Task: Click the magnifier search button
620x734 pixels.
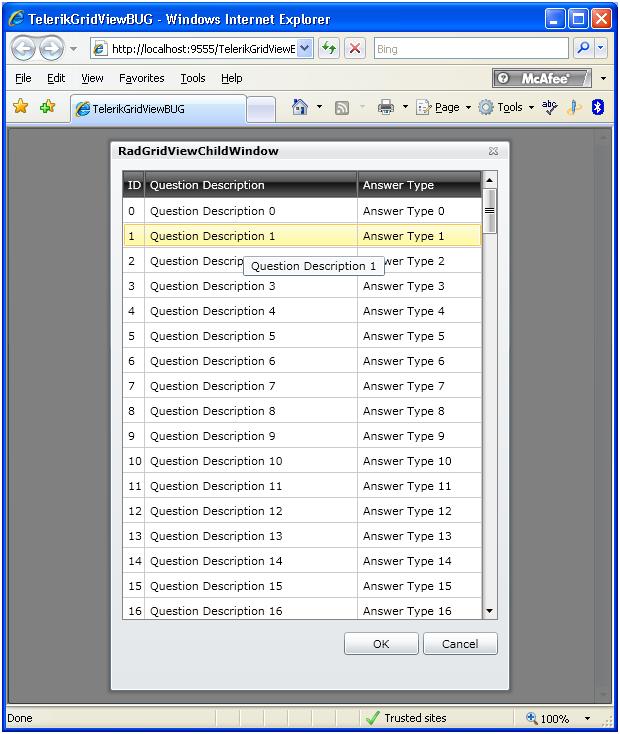Action: (x=583, y=48)
